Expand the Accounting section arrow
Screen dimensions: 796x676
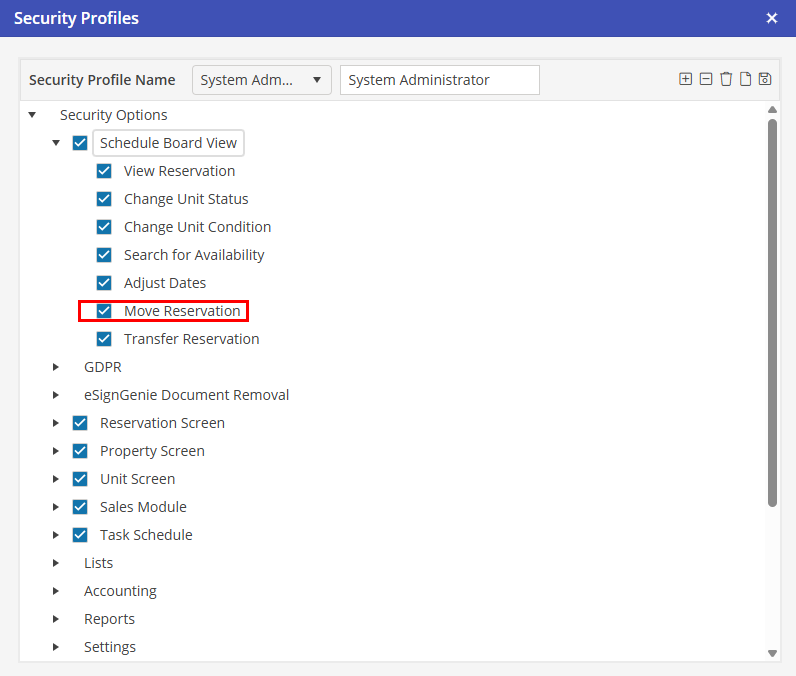(x=56, y=591)
